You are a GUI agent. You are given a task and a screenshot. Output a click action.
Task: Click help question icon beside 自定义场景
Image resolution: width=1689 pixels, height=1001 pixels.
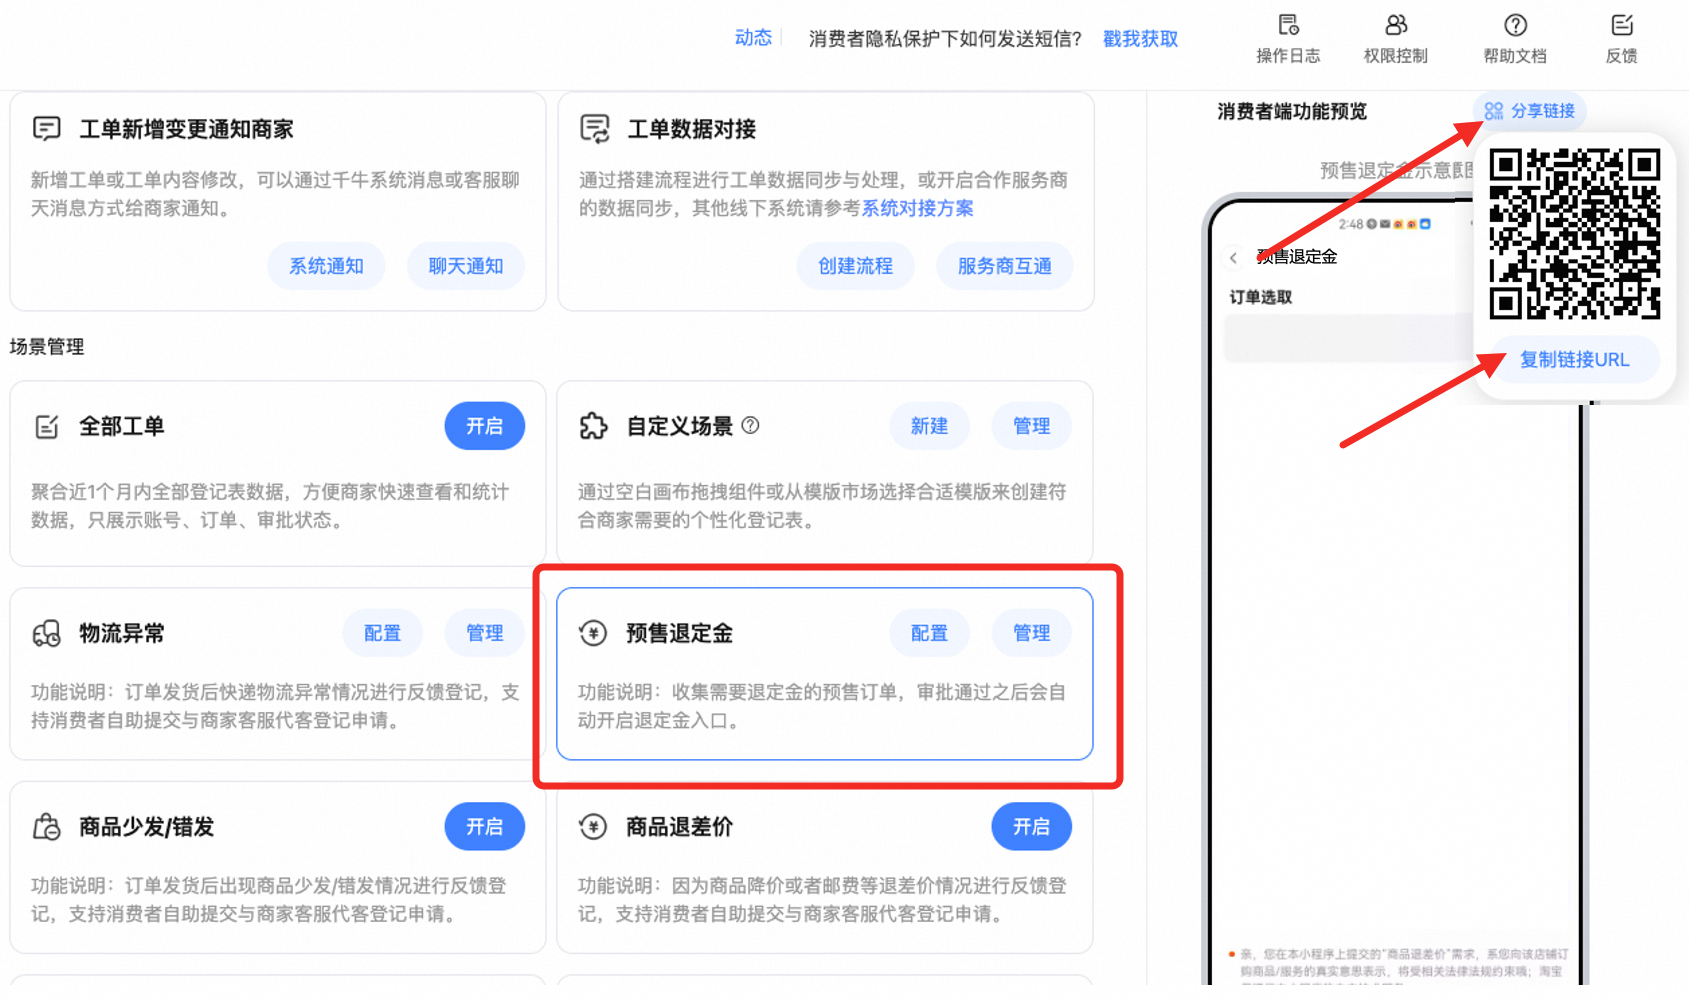coord(751,425)
